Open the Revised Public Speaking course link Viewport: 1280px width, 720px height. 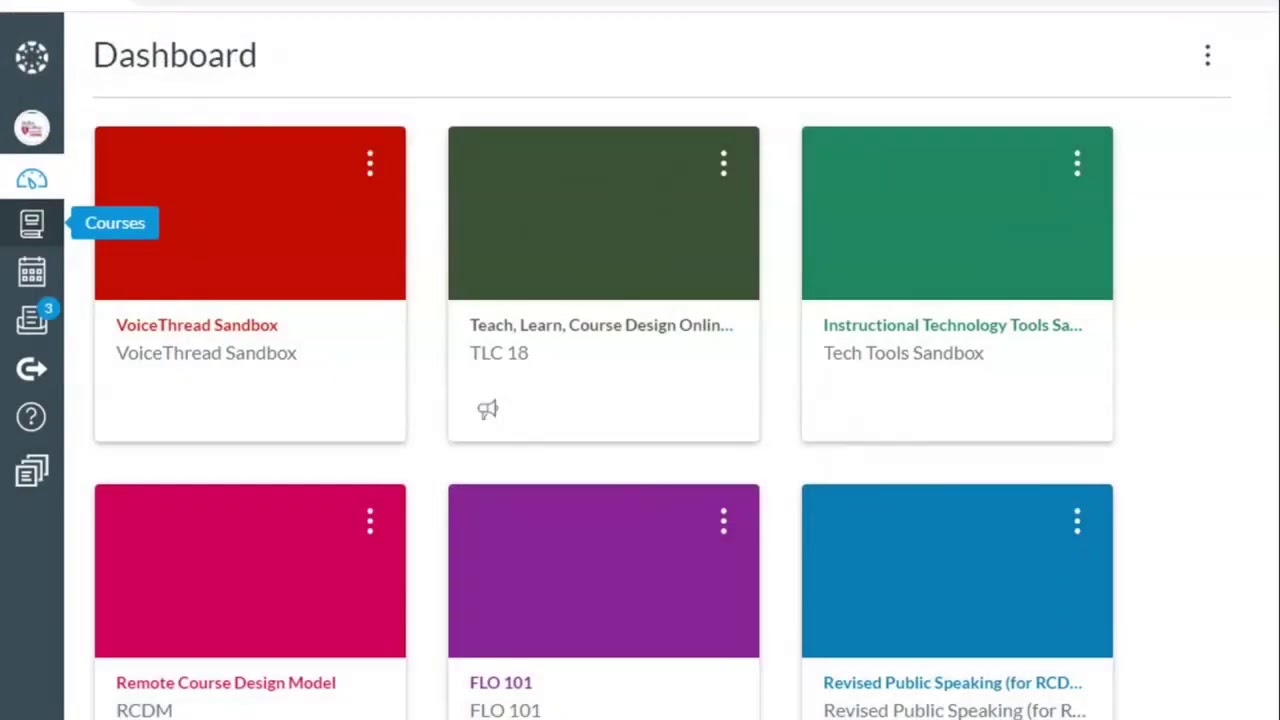(952, 683)
